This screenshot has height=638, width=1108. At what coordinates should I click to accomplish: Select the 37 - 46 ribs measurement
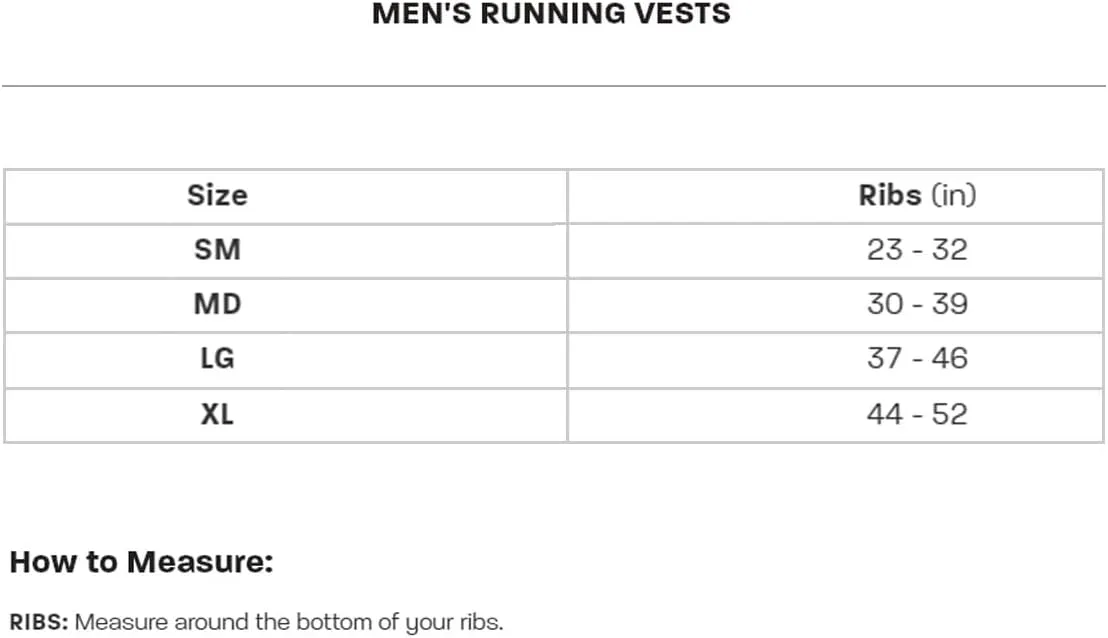(x=917, y=359)
